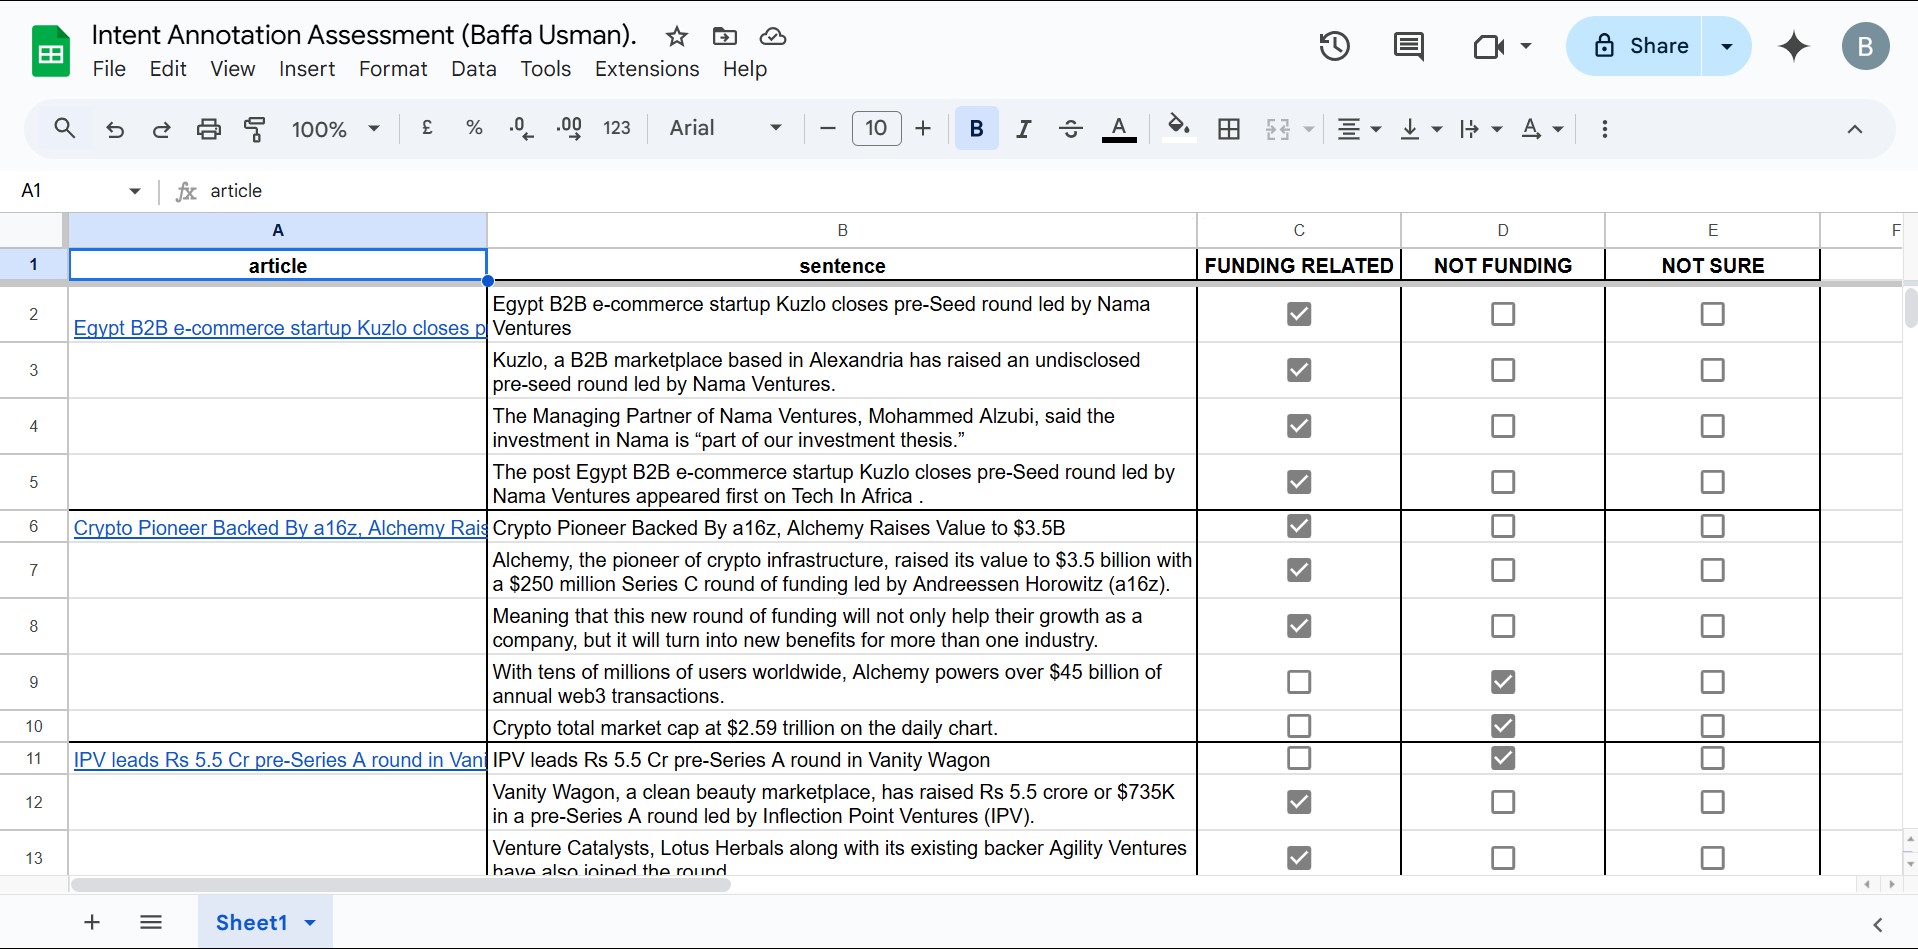
Task: Open the comments panel icon
Action: click(x=1408, y=46)
